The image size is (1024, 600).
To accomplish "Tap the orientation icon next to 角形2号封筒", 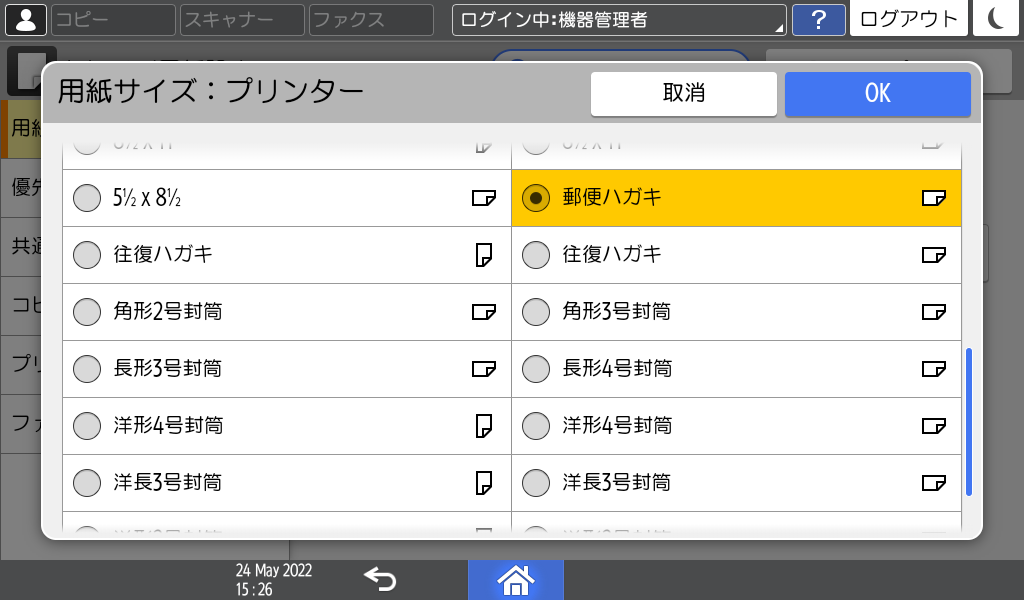I will click(x=485, y=312).
